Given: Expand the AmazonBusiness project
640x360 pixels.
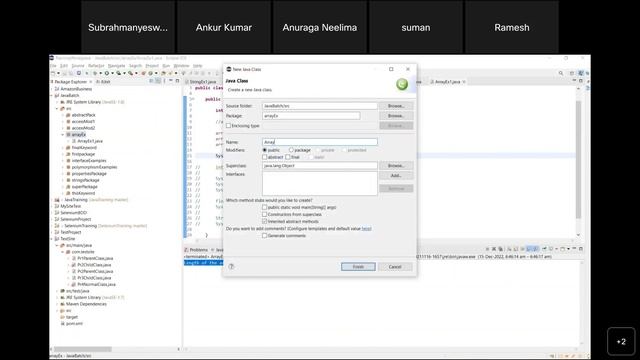Looking at the screenshot, I should [52, 89].
